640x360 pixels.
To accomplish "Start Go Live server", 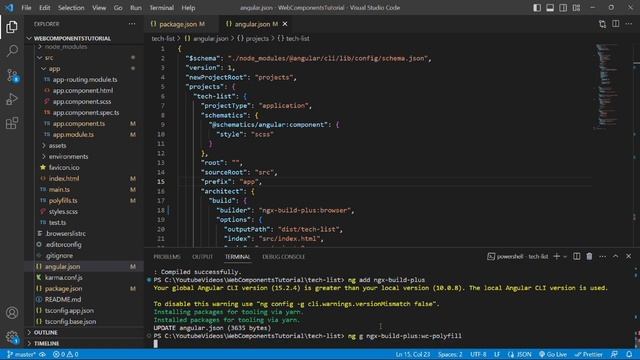I will [x=553, y=354].
